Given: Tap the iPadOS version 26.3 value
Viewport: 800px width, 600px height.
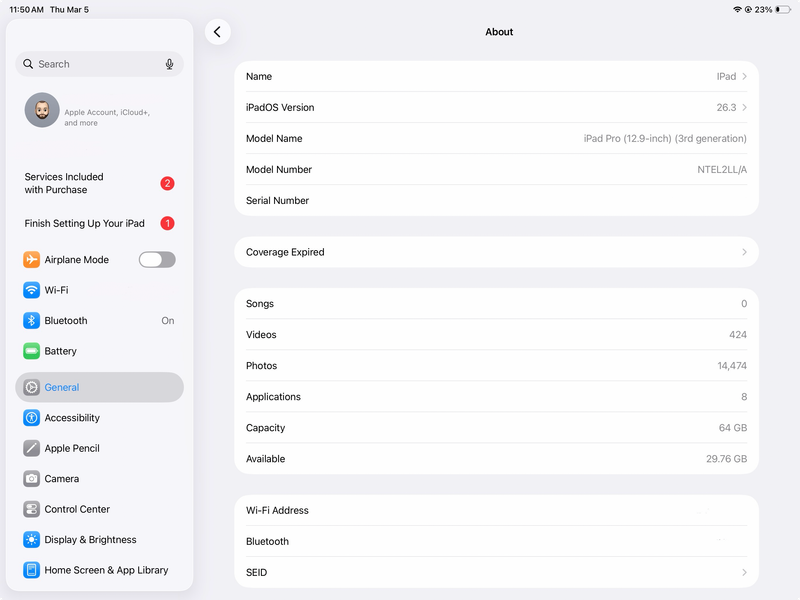Looking at the screenshot, I should coord(726,107).
